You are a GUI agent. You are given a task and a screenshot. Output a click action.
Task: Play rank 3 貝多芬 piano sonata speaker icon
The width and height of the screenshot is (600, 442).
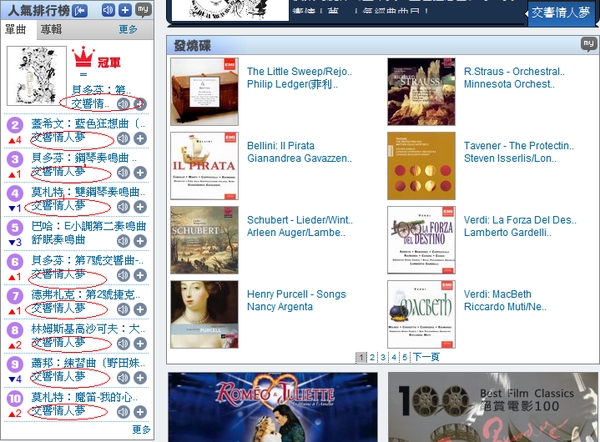[123, 173]
